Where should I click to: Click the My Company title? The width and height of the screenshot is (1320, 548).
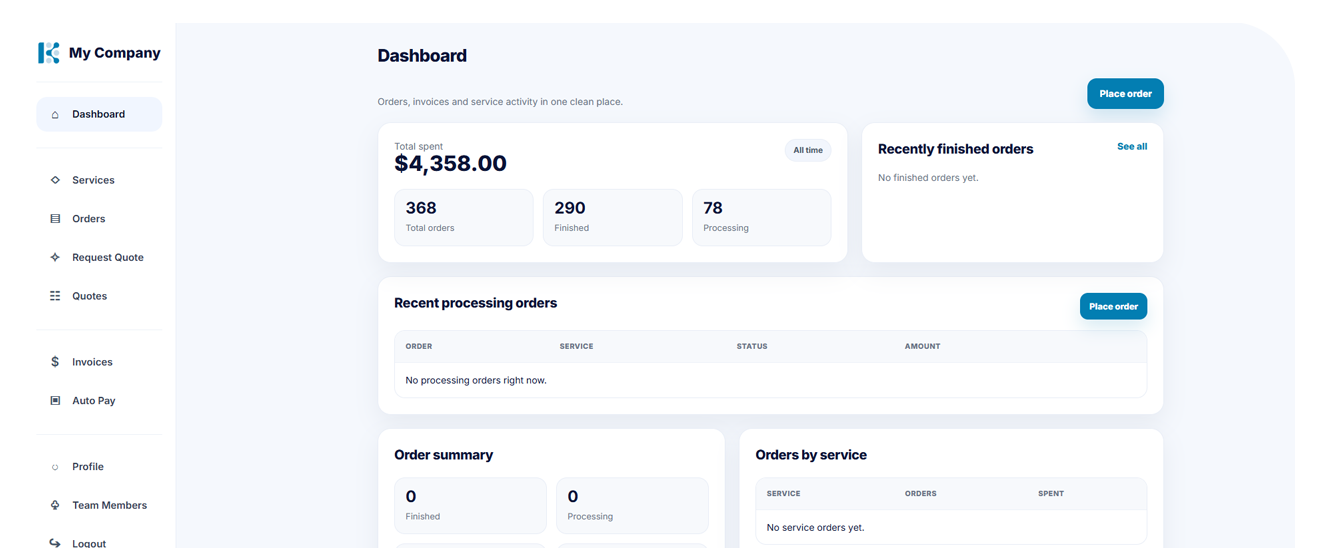pos(115,53)
